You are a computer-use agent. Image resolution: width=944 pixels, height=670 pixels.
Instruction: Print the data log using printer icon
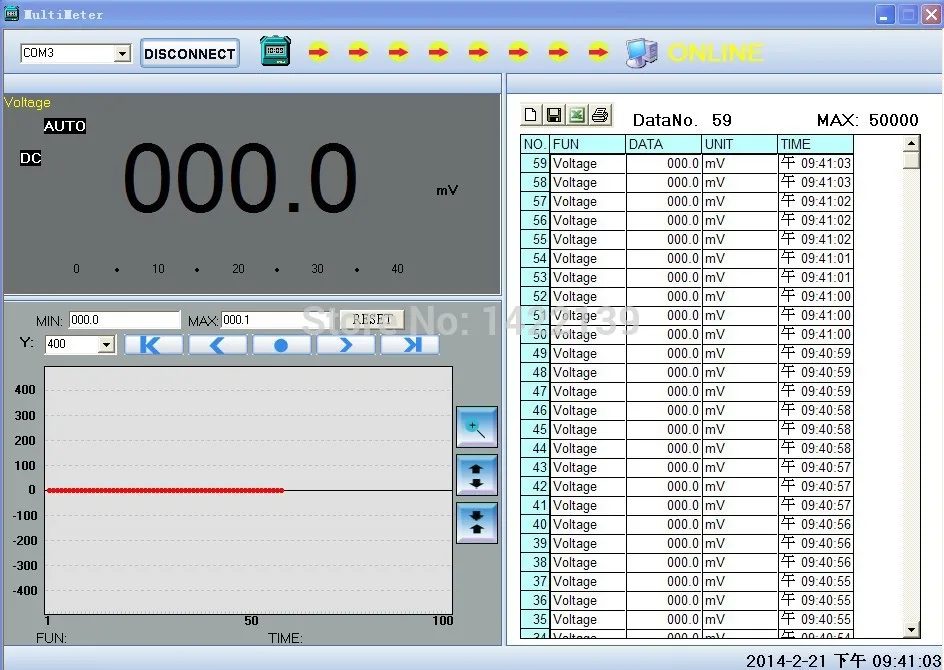coord(600,114)
